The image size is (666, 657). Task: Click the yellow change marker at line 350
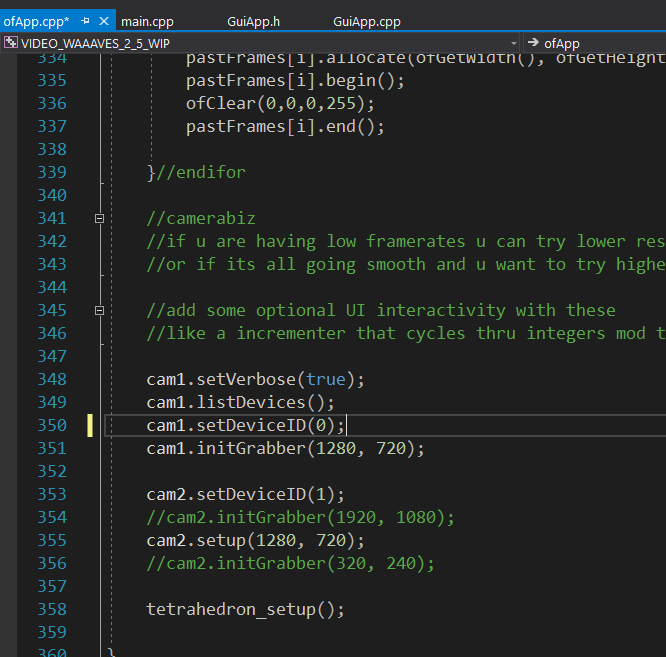click(89, 425)
